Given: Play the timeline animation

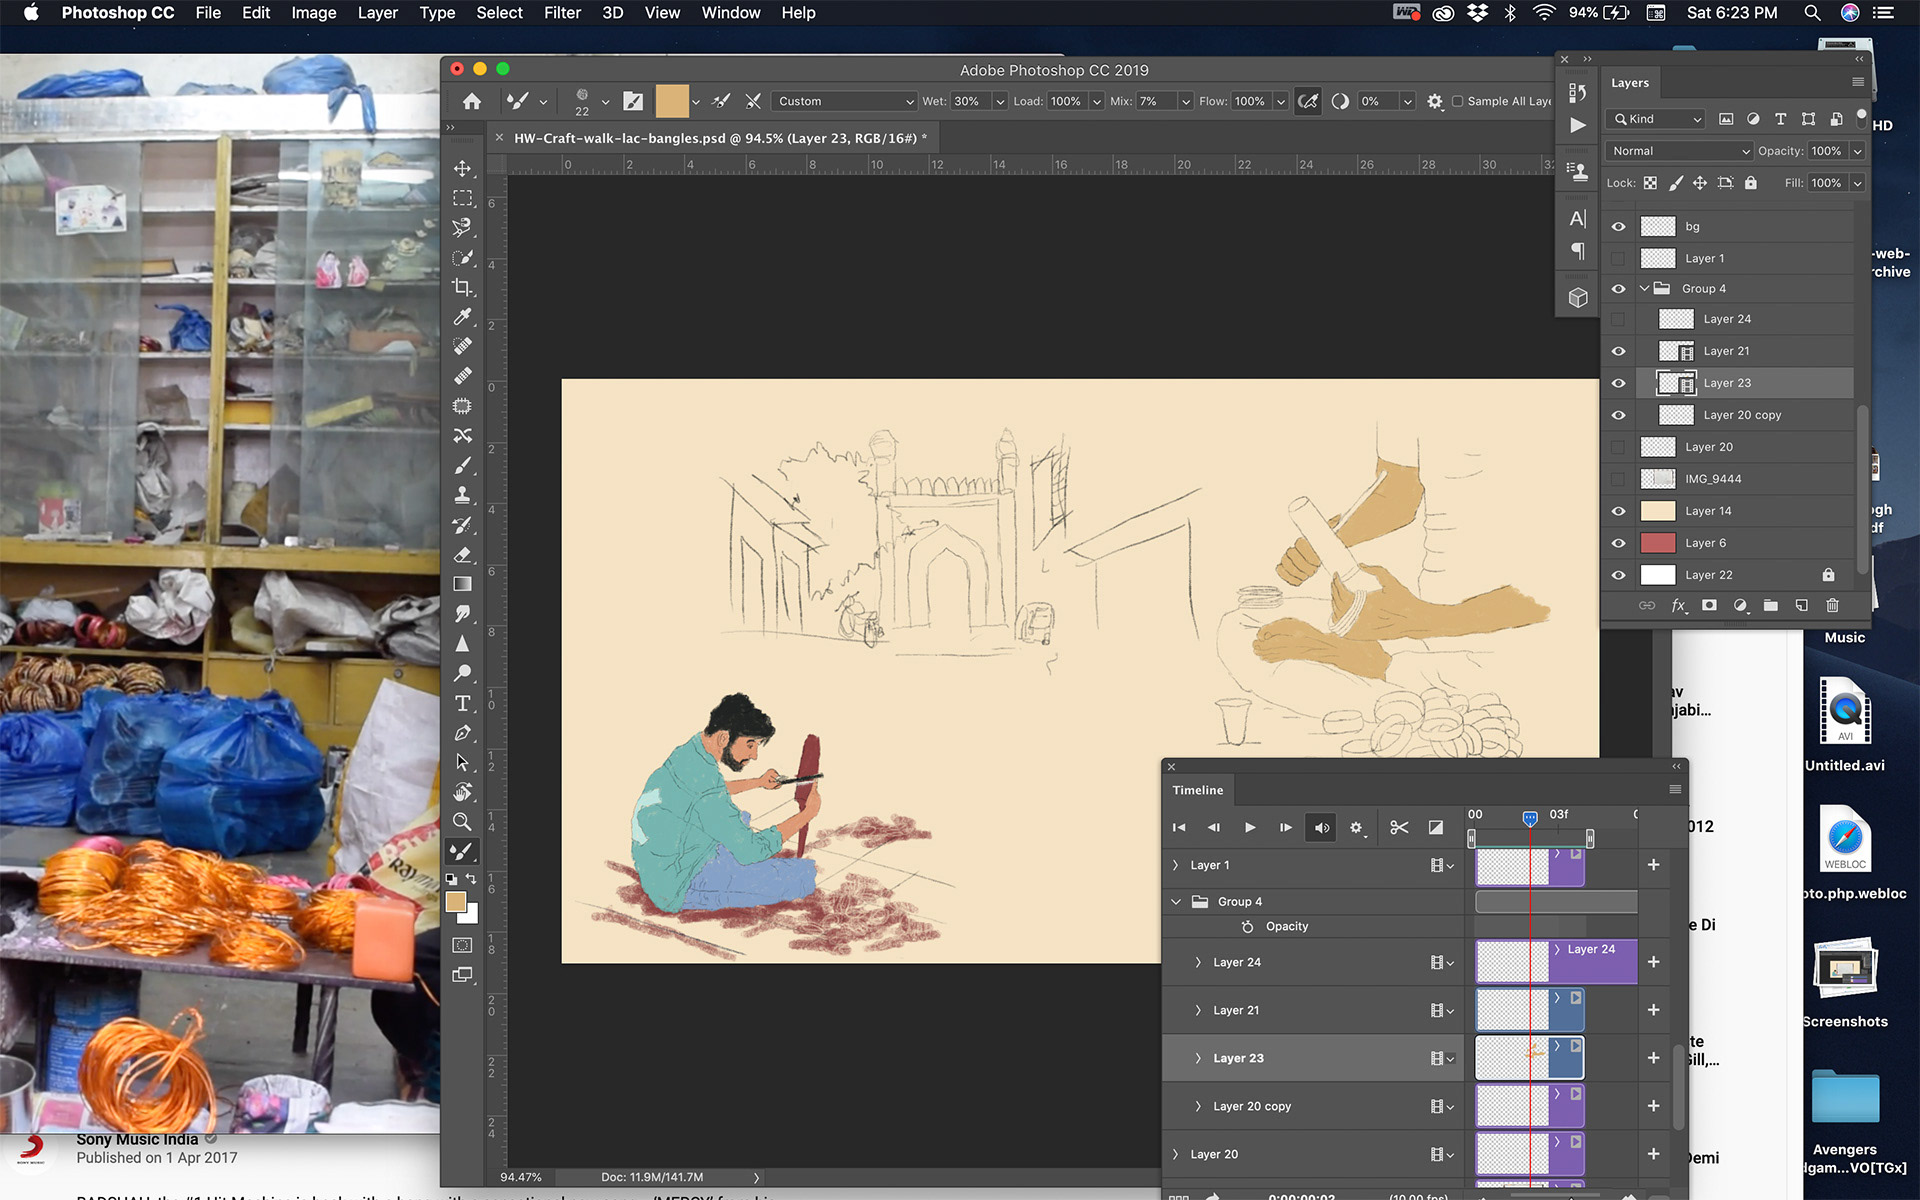Looking at the screenshot, I should coord(1250,827).
